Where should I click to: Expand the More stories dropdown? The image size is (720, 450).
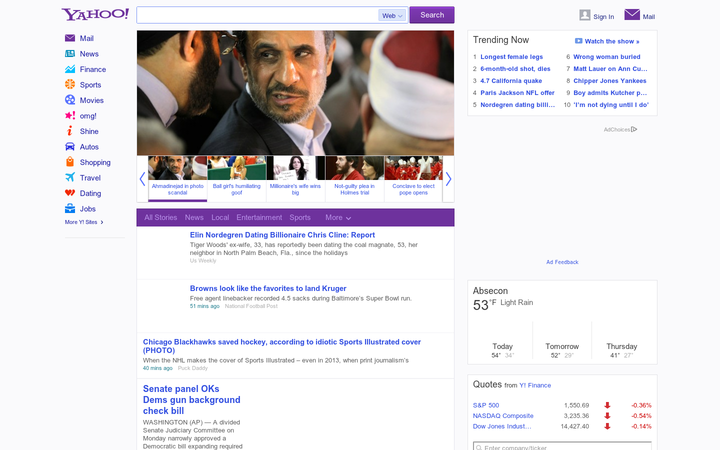click(x=338, y=218)
